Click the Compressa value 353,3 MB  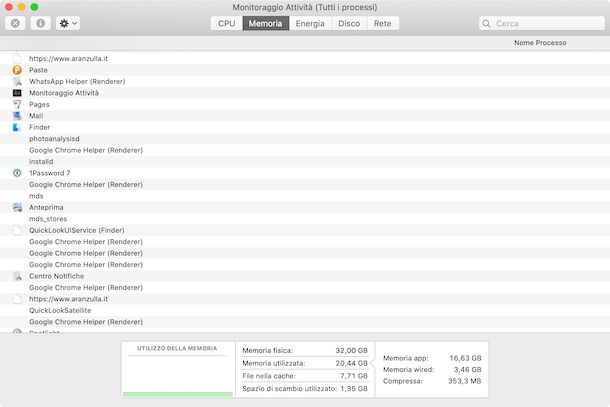464,381
